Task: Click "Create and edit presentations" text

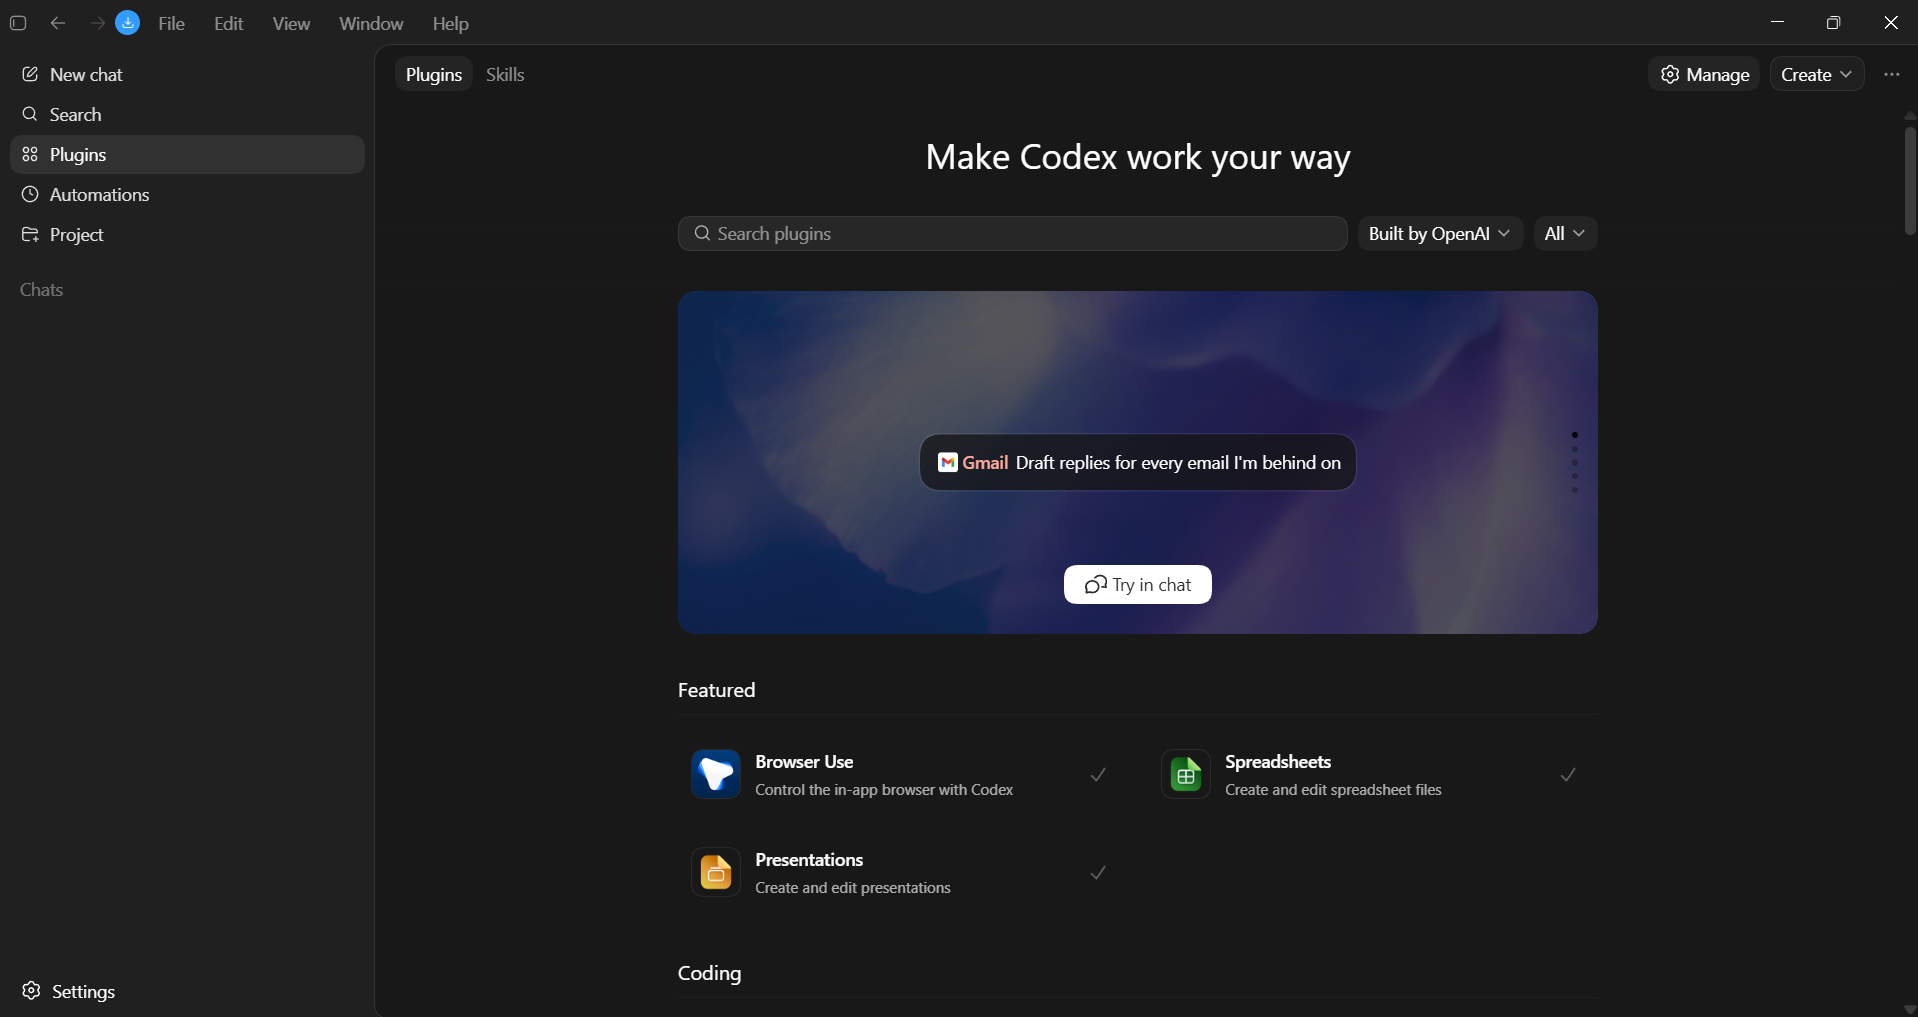Action: pos(853,888)
